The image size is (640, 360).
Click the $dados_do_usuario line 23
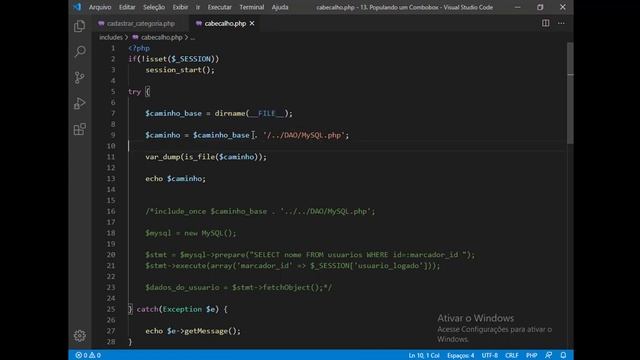[x=239, y=287]
